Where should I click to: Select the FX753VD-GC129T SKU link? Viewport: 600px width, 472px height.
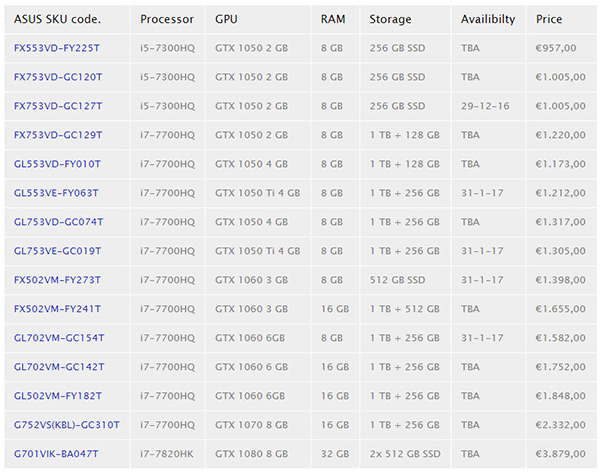coord(58,135)
